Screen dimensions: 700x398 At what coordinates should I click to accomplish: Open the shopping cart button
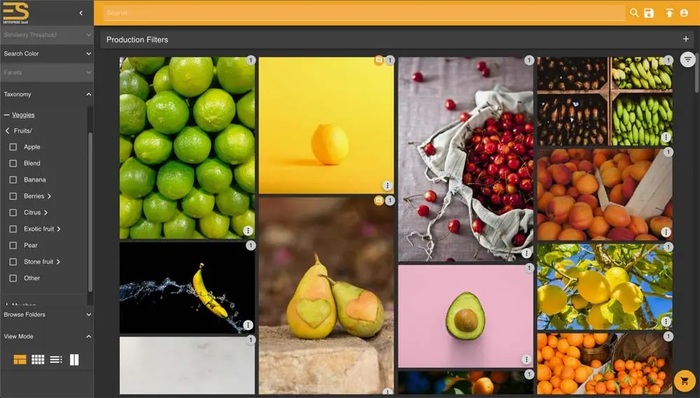pos(684,381)
